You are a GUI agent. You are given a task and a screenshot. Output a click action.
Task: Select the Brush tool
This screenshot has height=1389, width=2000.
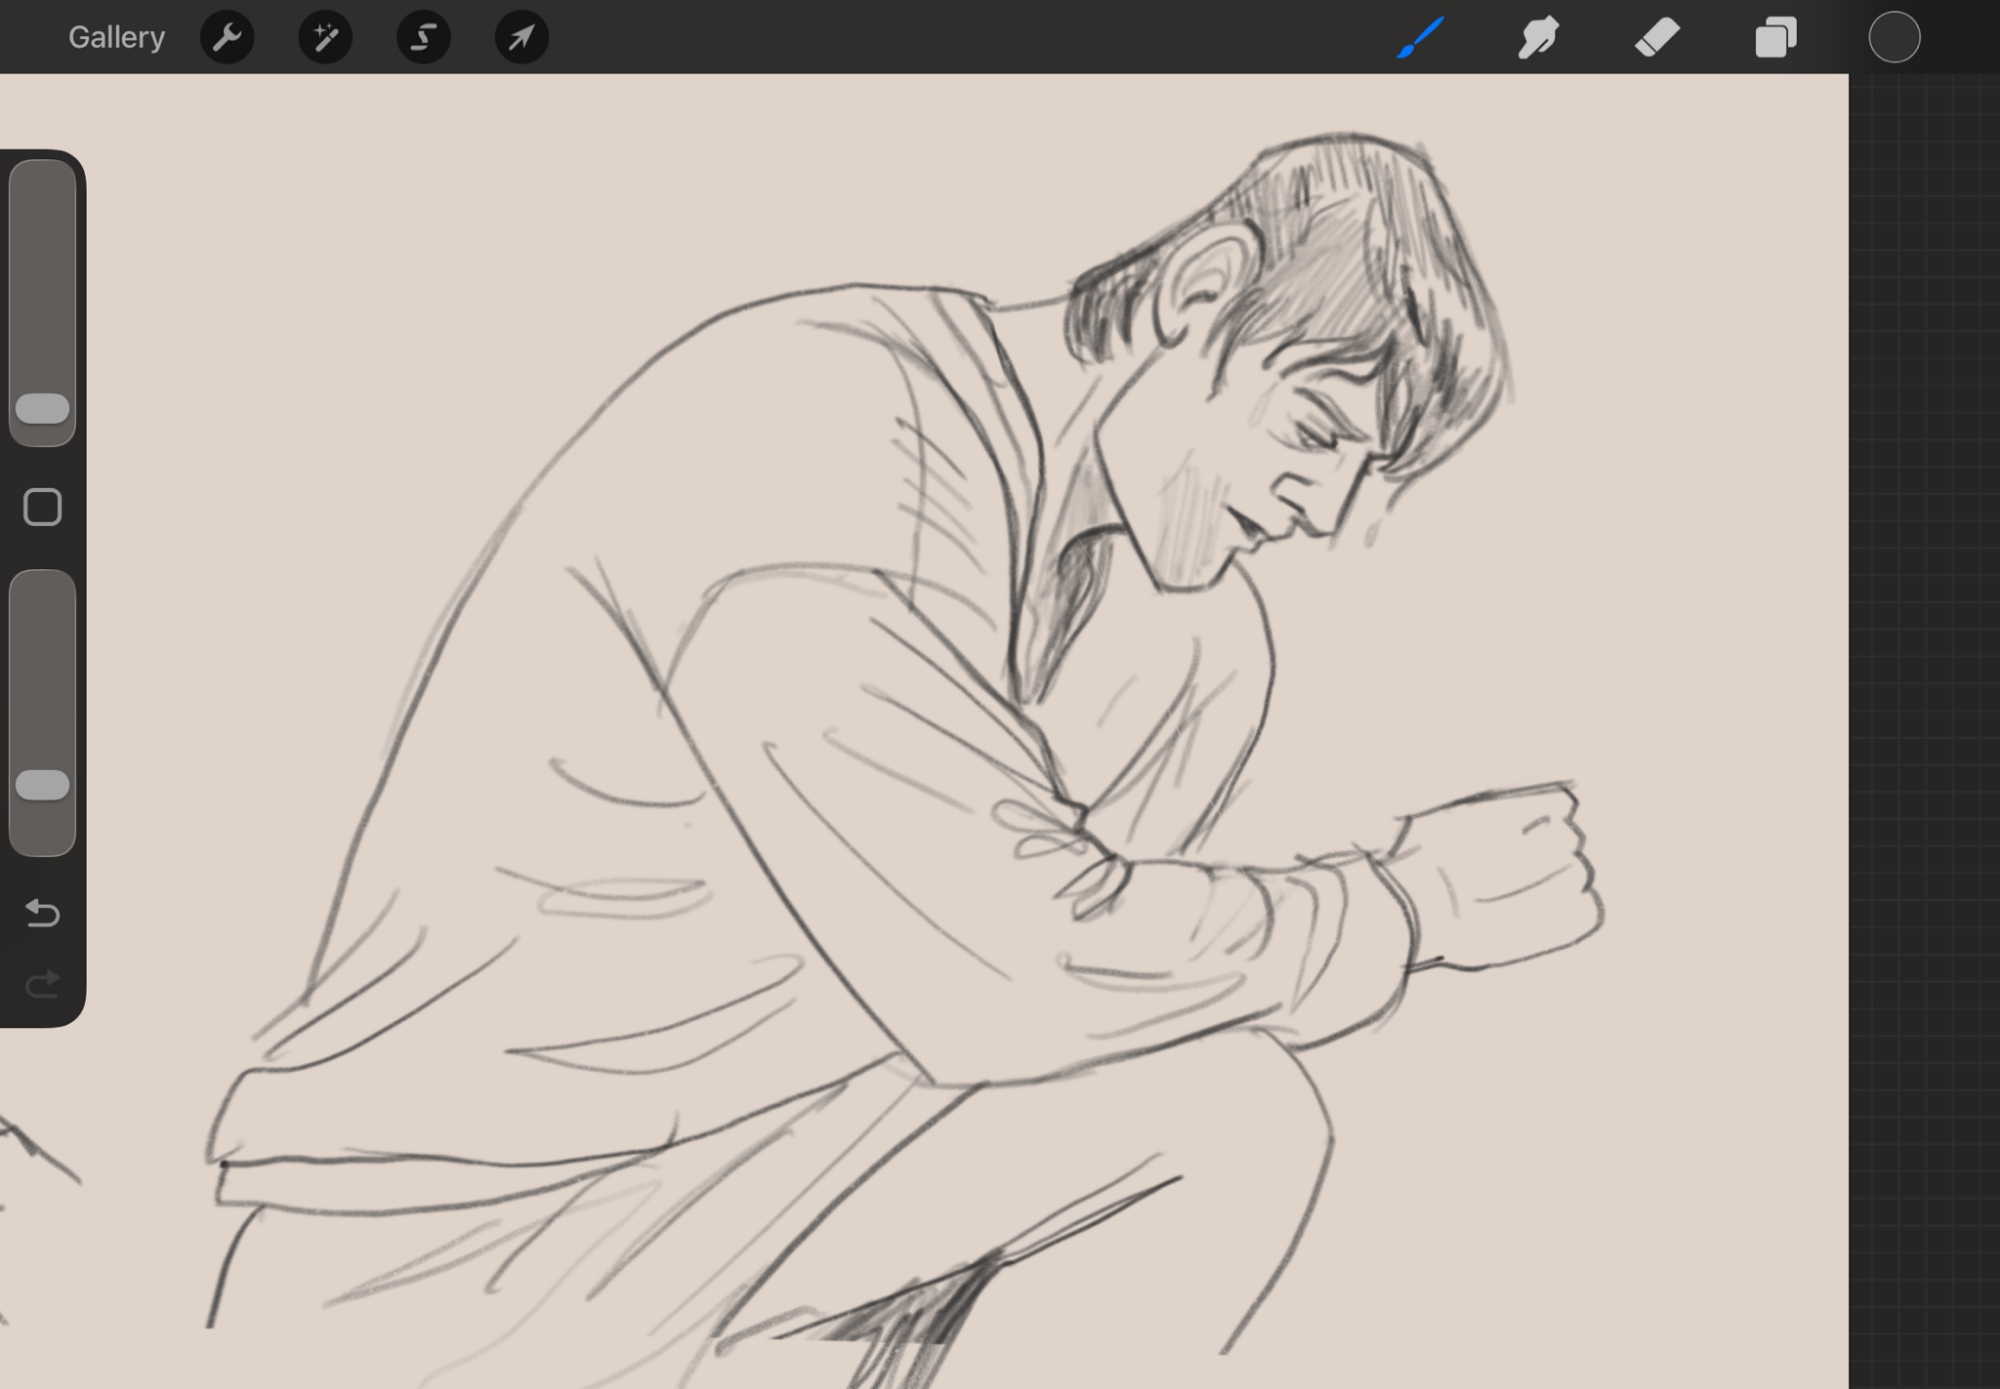pos(1420,38)
